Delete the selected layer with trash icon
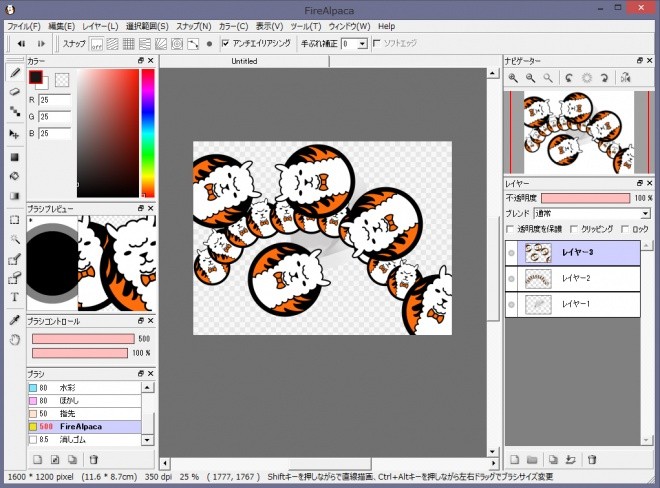The image size is (660, 488). (592, 459)
